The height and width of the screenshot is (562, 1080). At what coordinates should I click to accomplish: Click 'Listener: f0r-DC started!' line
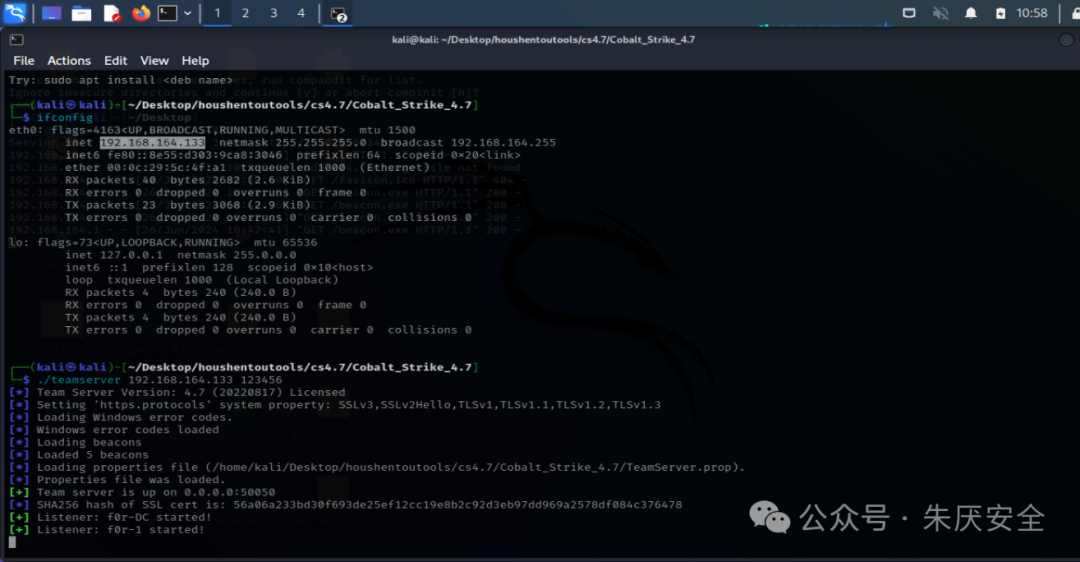coord(110,517)
